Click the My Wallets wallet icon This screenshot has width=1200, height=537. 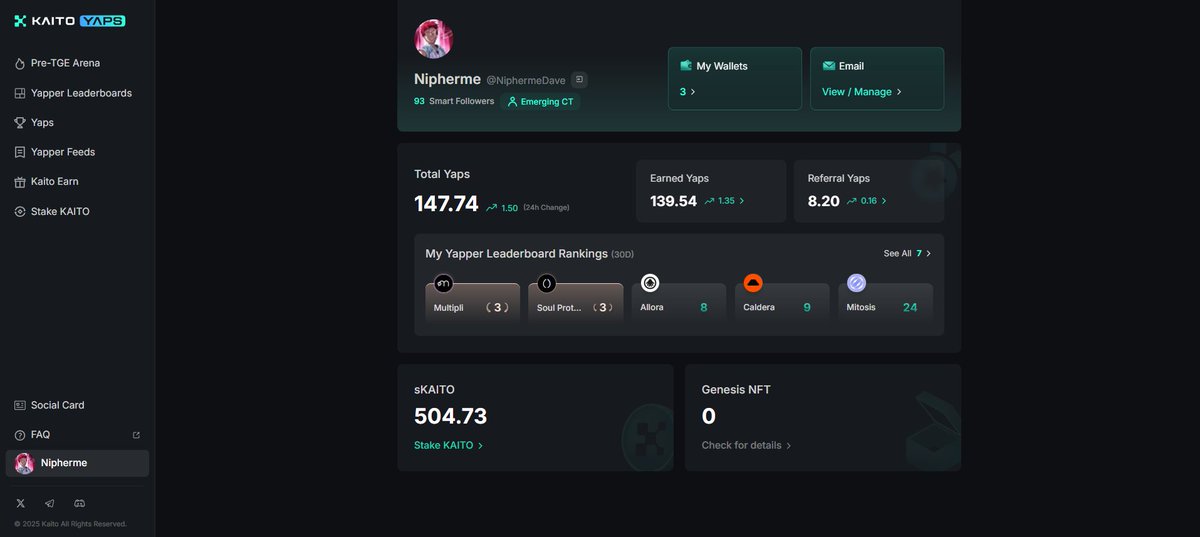pyautogui.click(x=686, y=65)
